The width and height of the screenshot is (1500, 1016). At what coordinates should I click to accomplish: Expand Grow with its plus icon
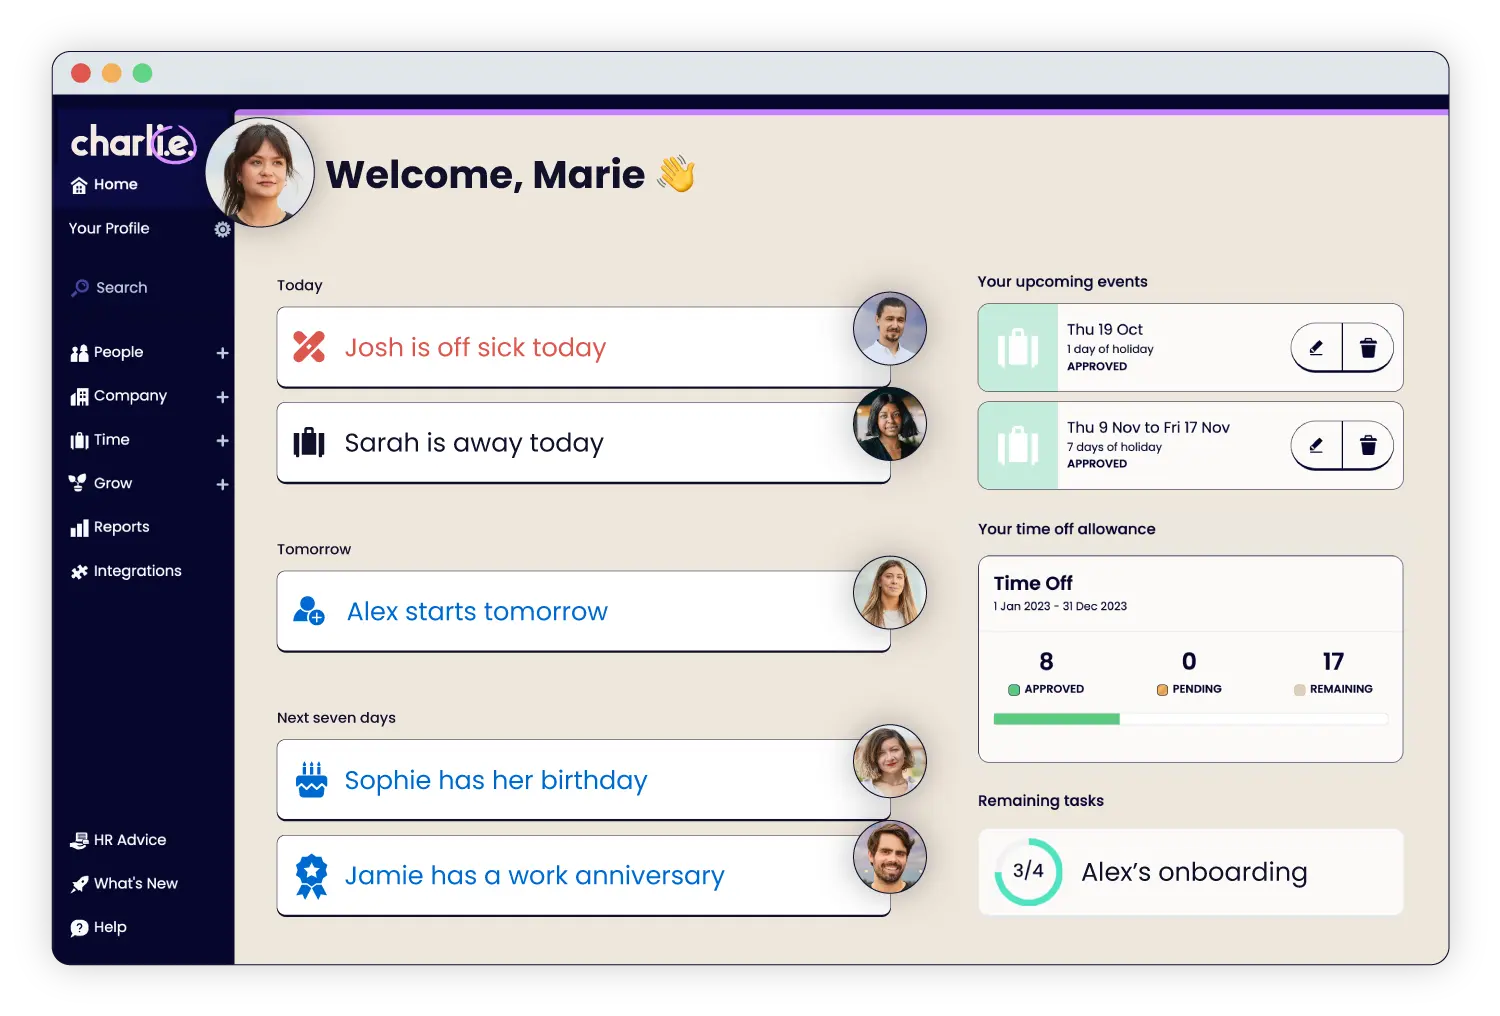(222, 485)
